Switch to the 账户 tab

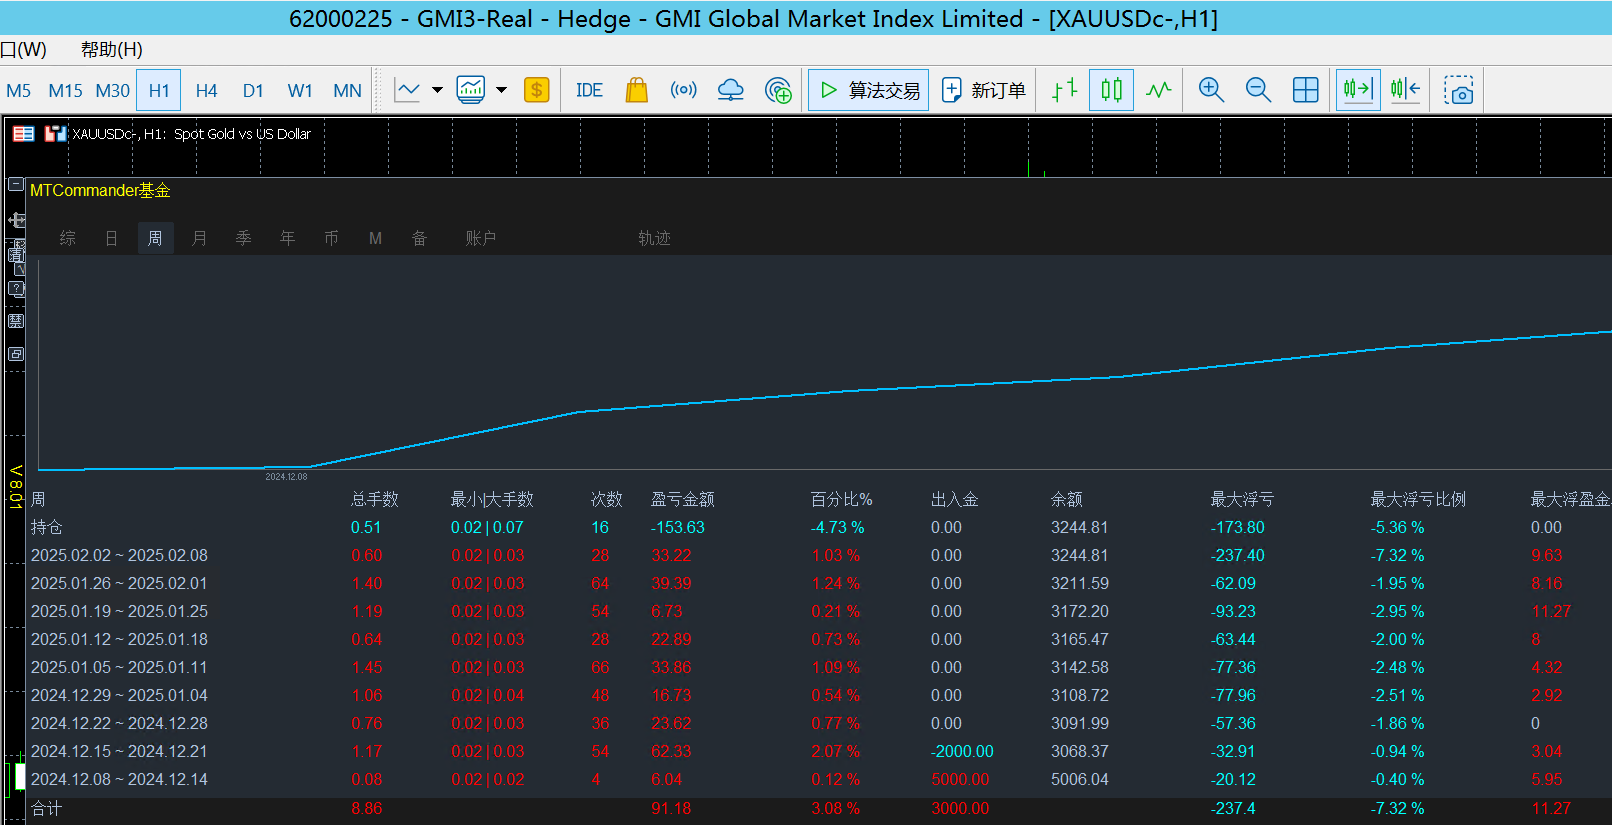pos(481,238)
